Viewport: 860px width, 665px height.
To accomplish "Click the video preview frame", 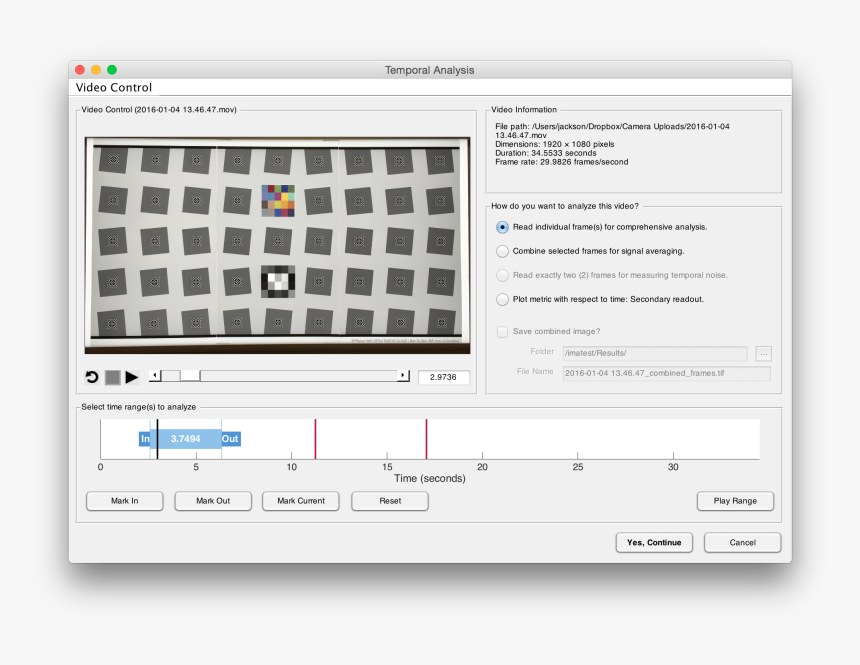I will 278,245.
